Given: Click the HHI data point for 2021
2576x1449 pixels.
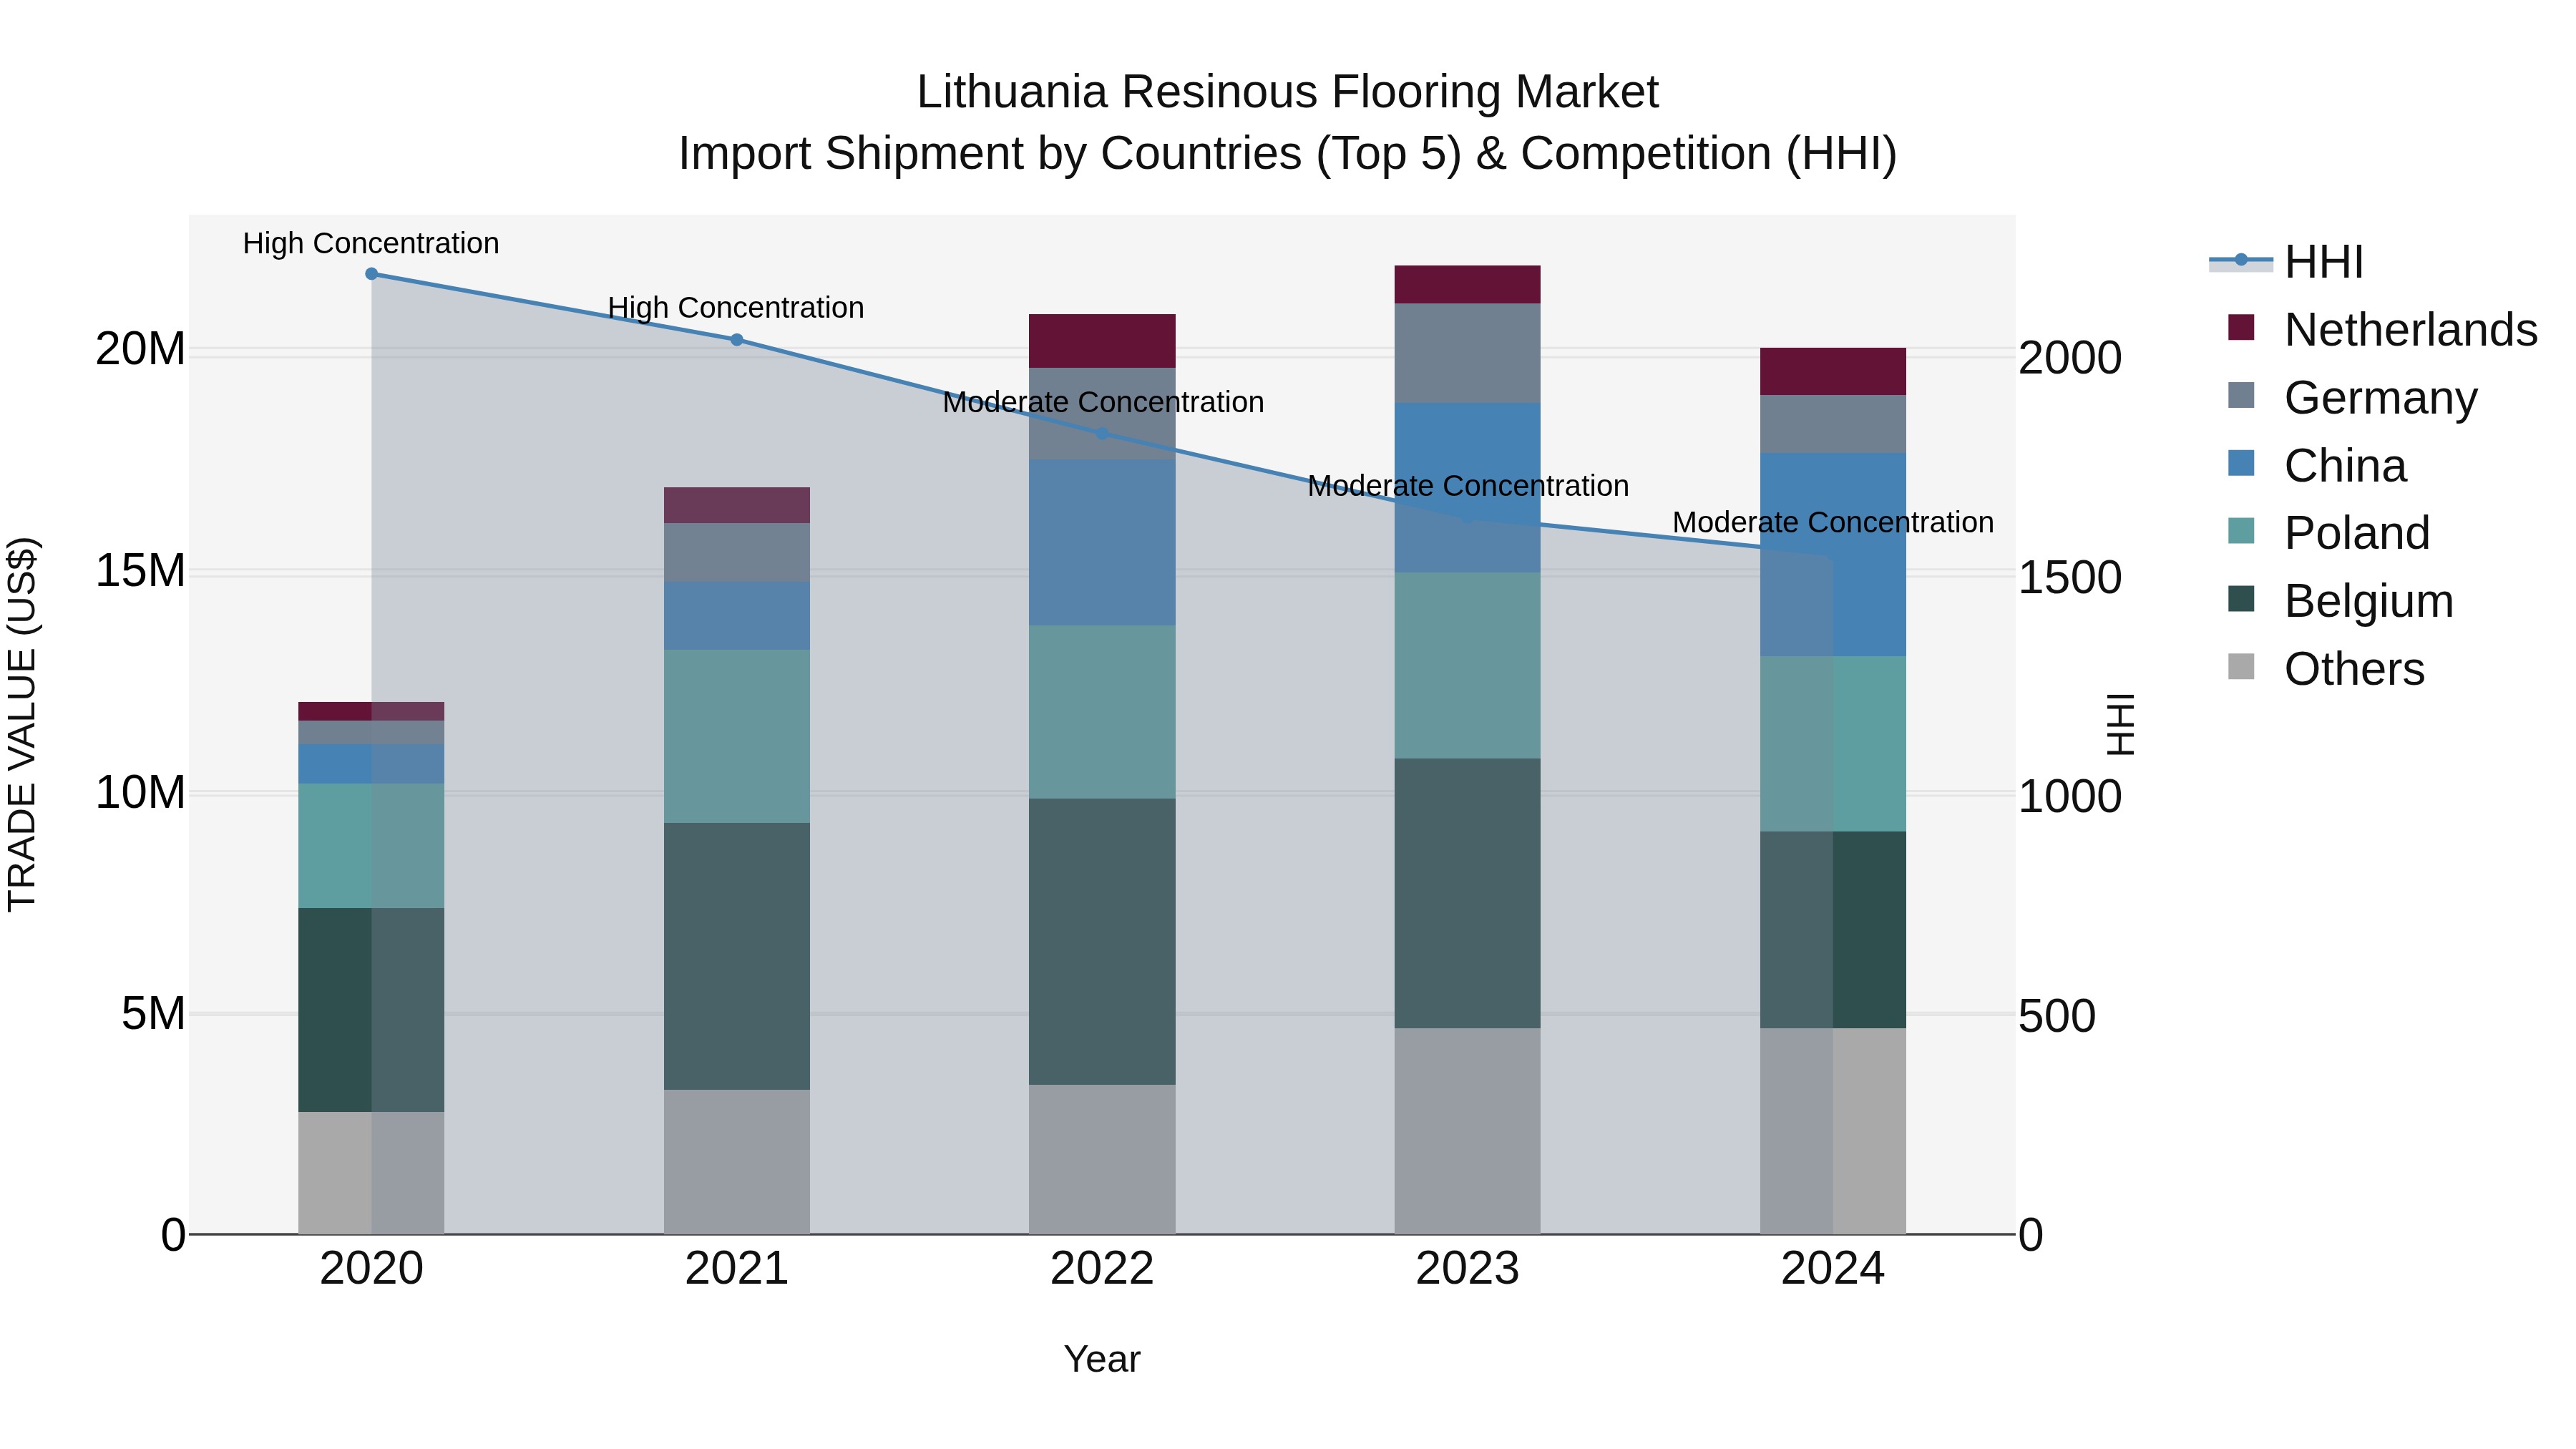Looking at the screenshot, I should (x=737, y=340).
